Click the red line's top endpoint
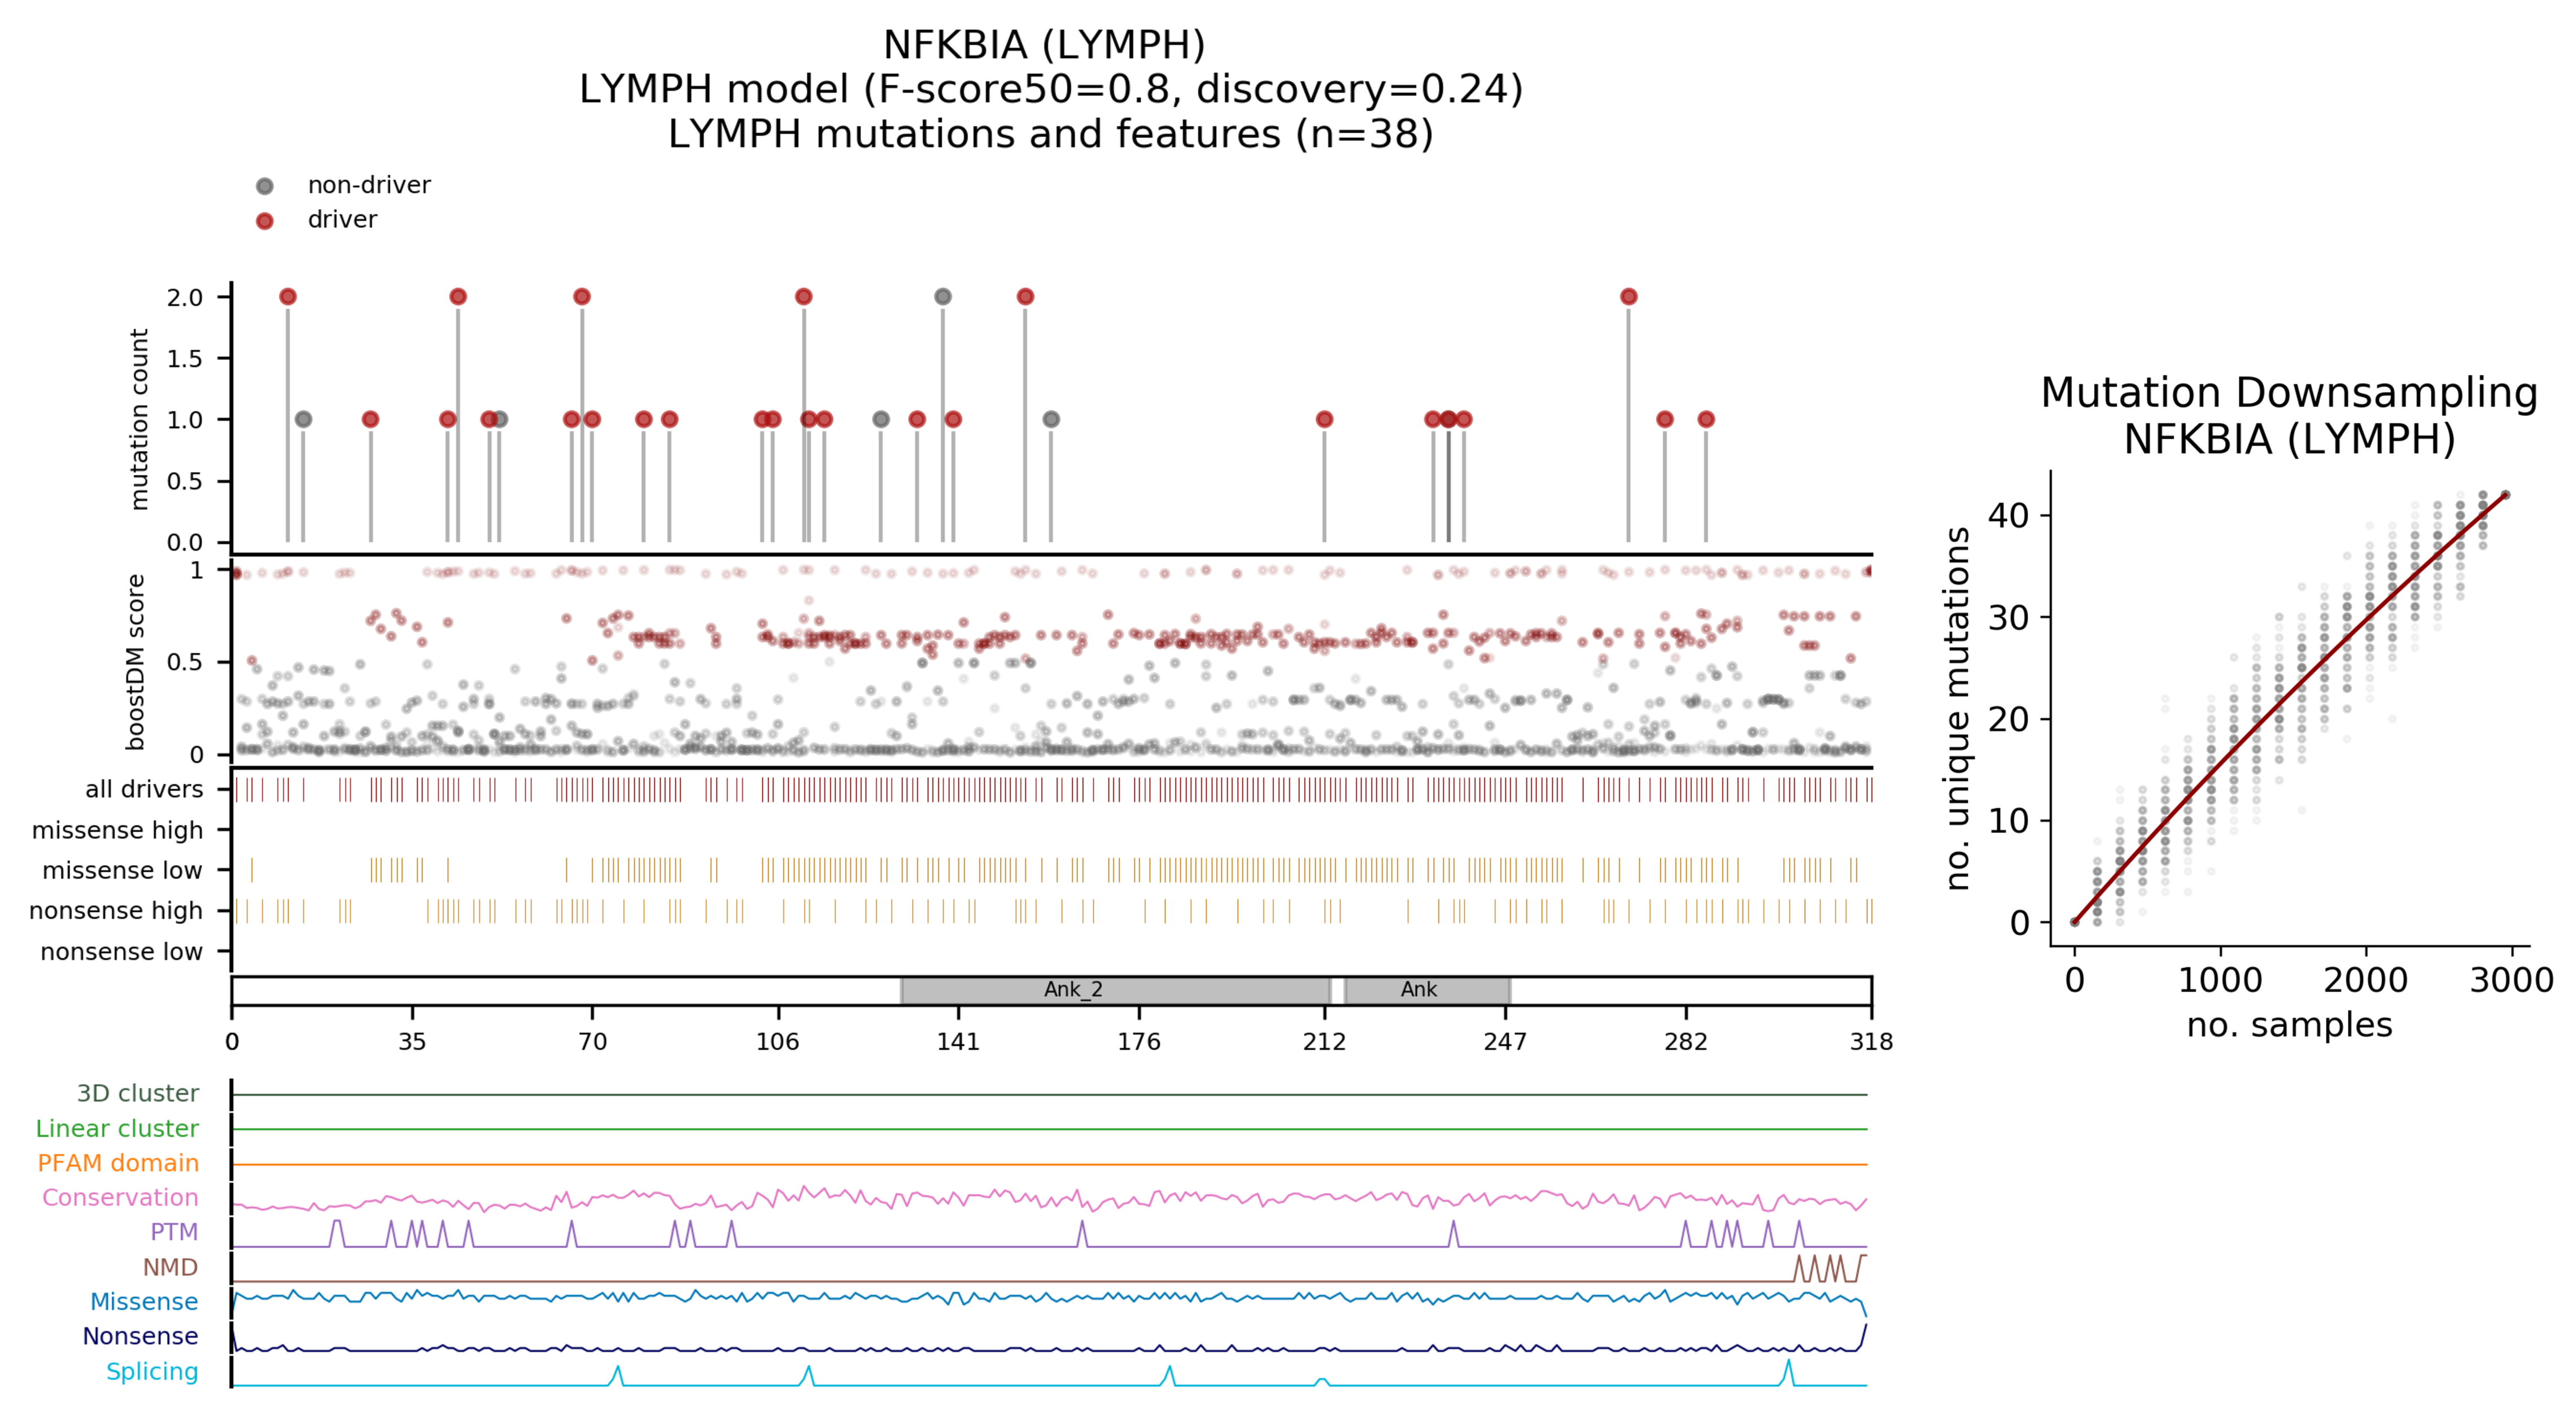This screenshot has height=1419, width=2576. pos(2505,494)
